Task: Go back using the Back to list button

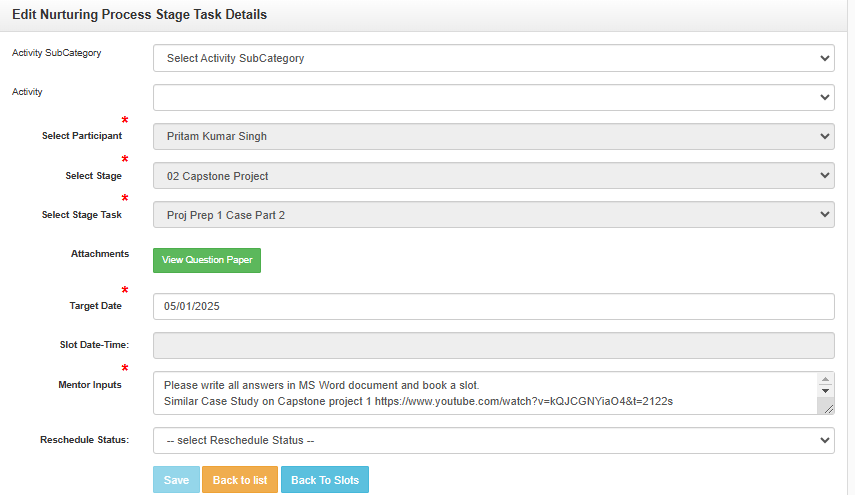Action: pos(239,480)
